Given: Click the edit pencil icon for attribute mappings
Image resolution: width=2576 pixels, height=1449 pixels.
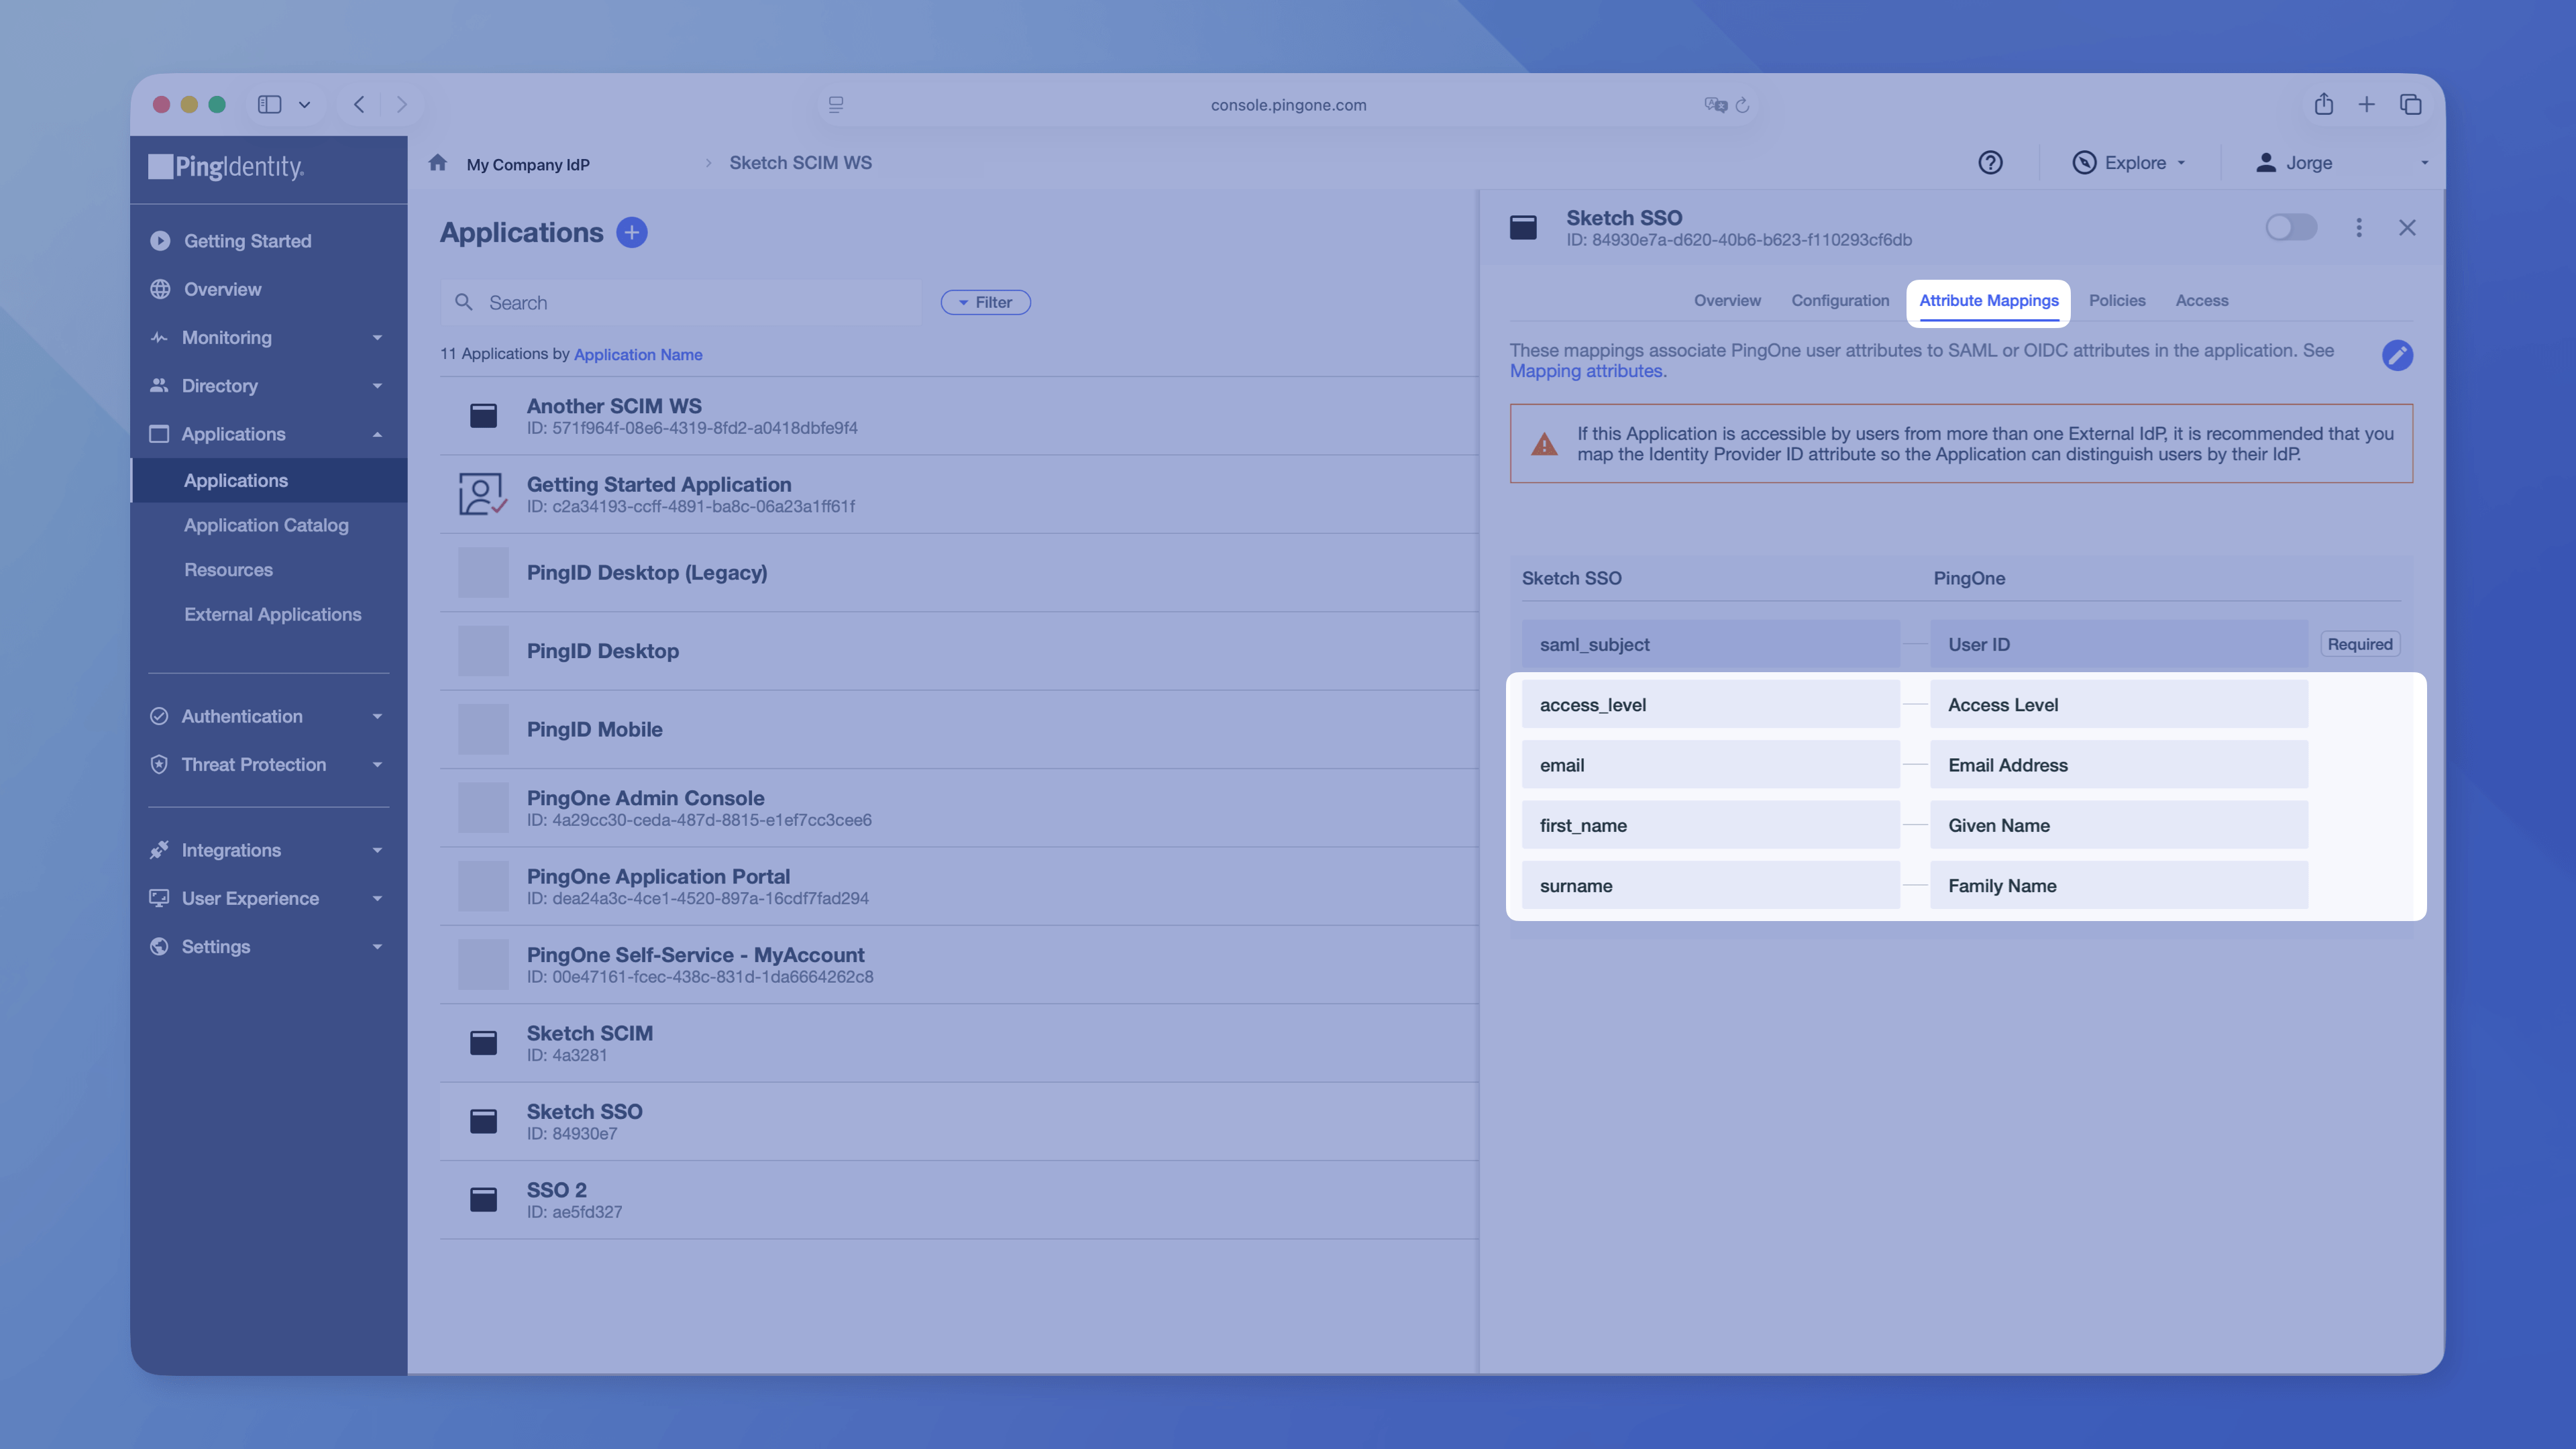Looking at the screenshot, I should click(2396, 355).
